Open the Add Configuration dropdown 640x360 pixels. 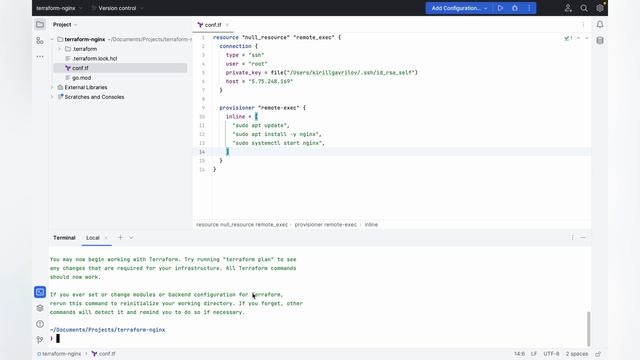point(459,8)
